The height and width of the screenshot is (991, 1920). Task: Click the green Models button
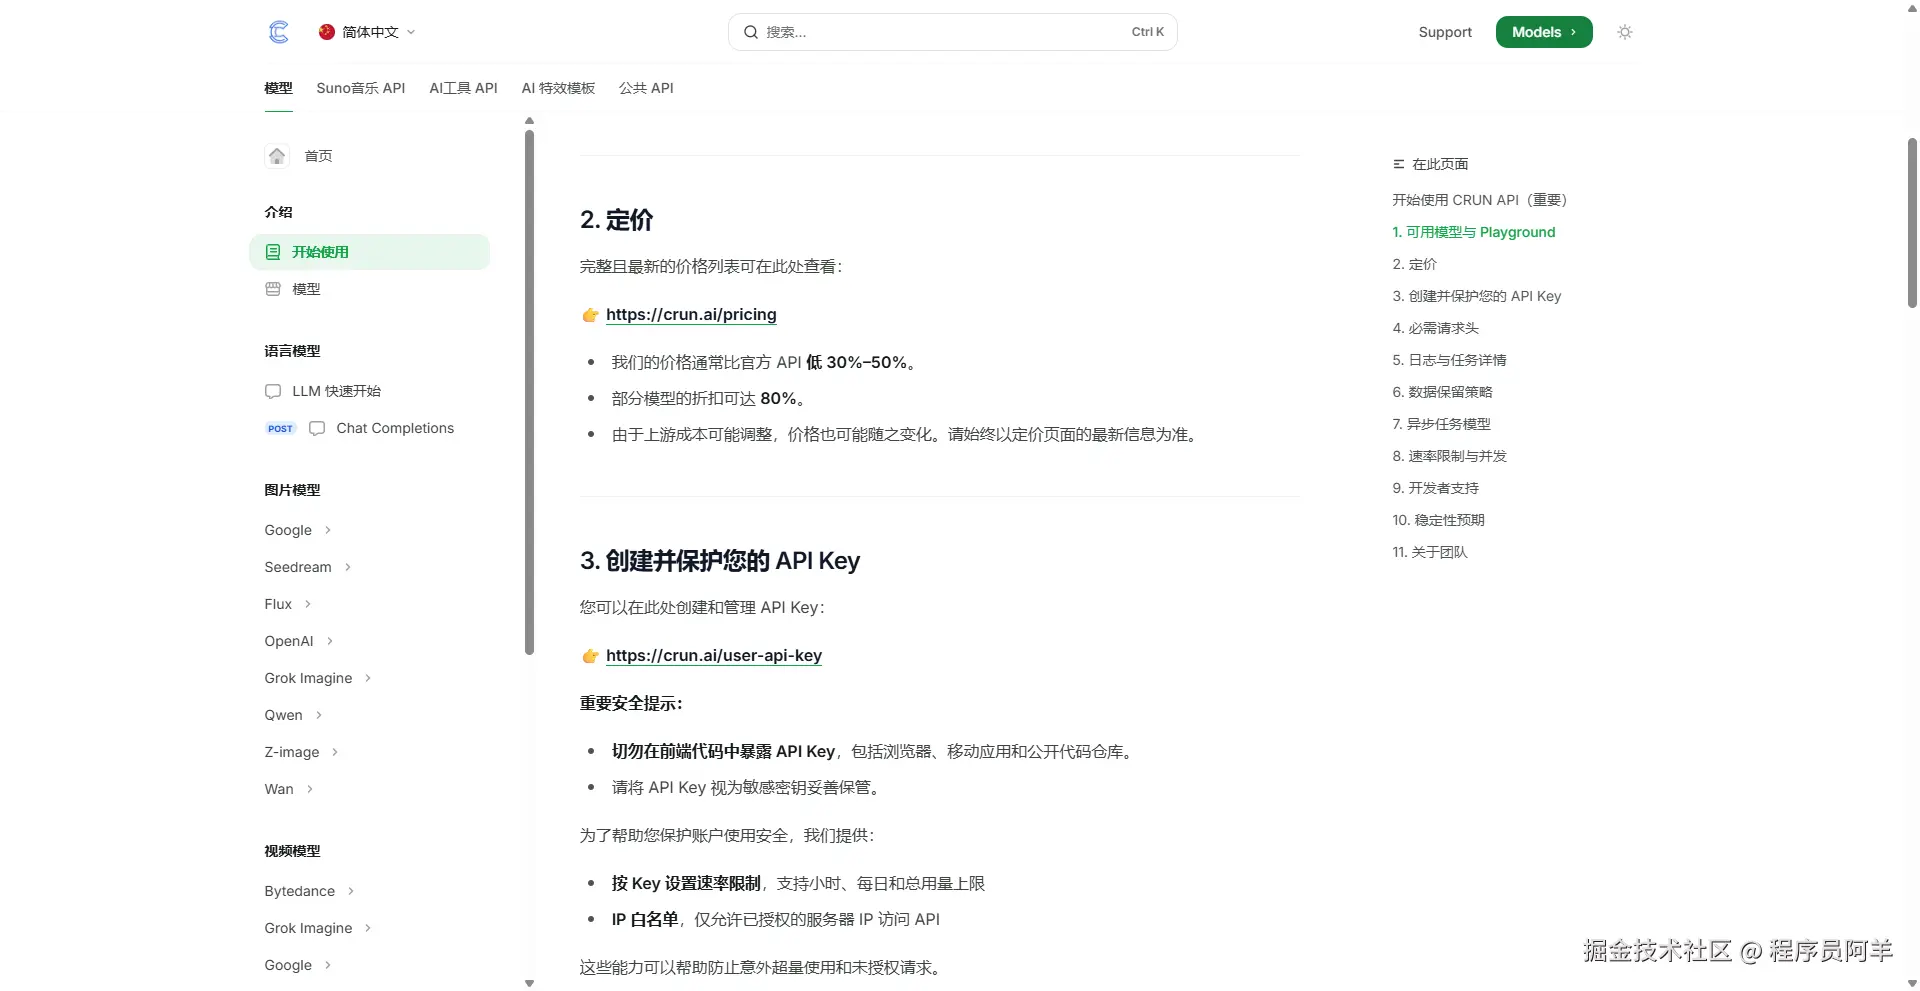[x=1544, y=32]
